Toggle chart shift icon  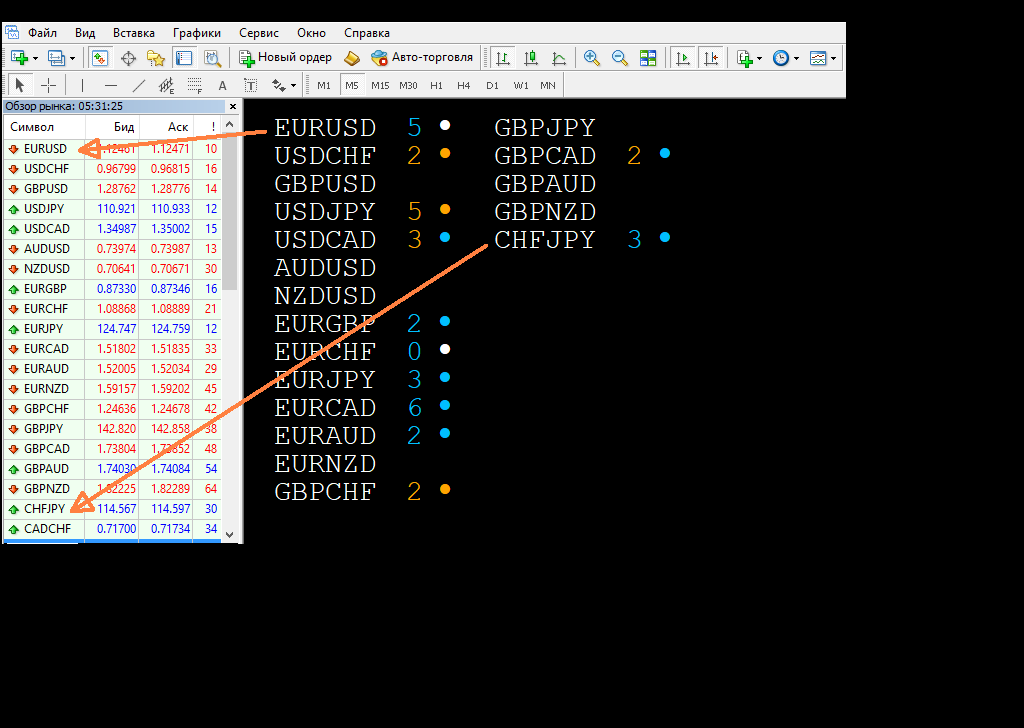tap(711, 58)
